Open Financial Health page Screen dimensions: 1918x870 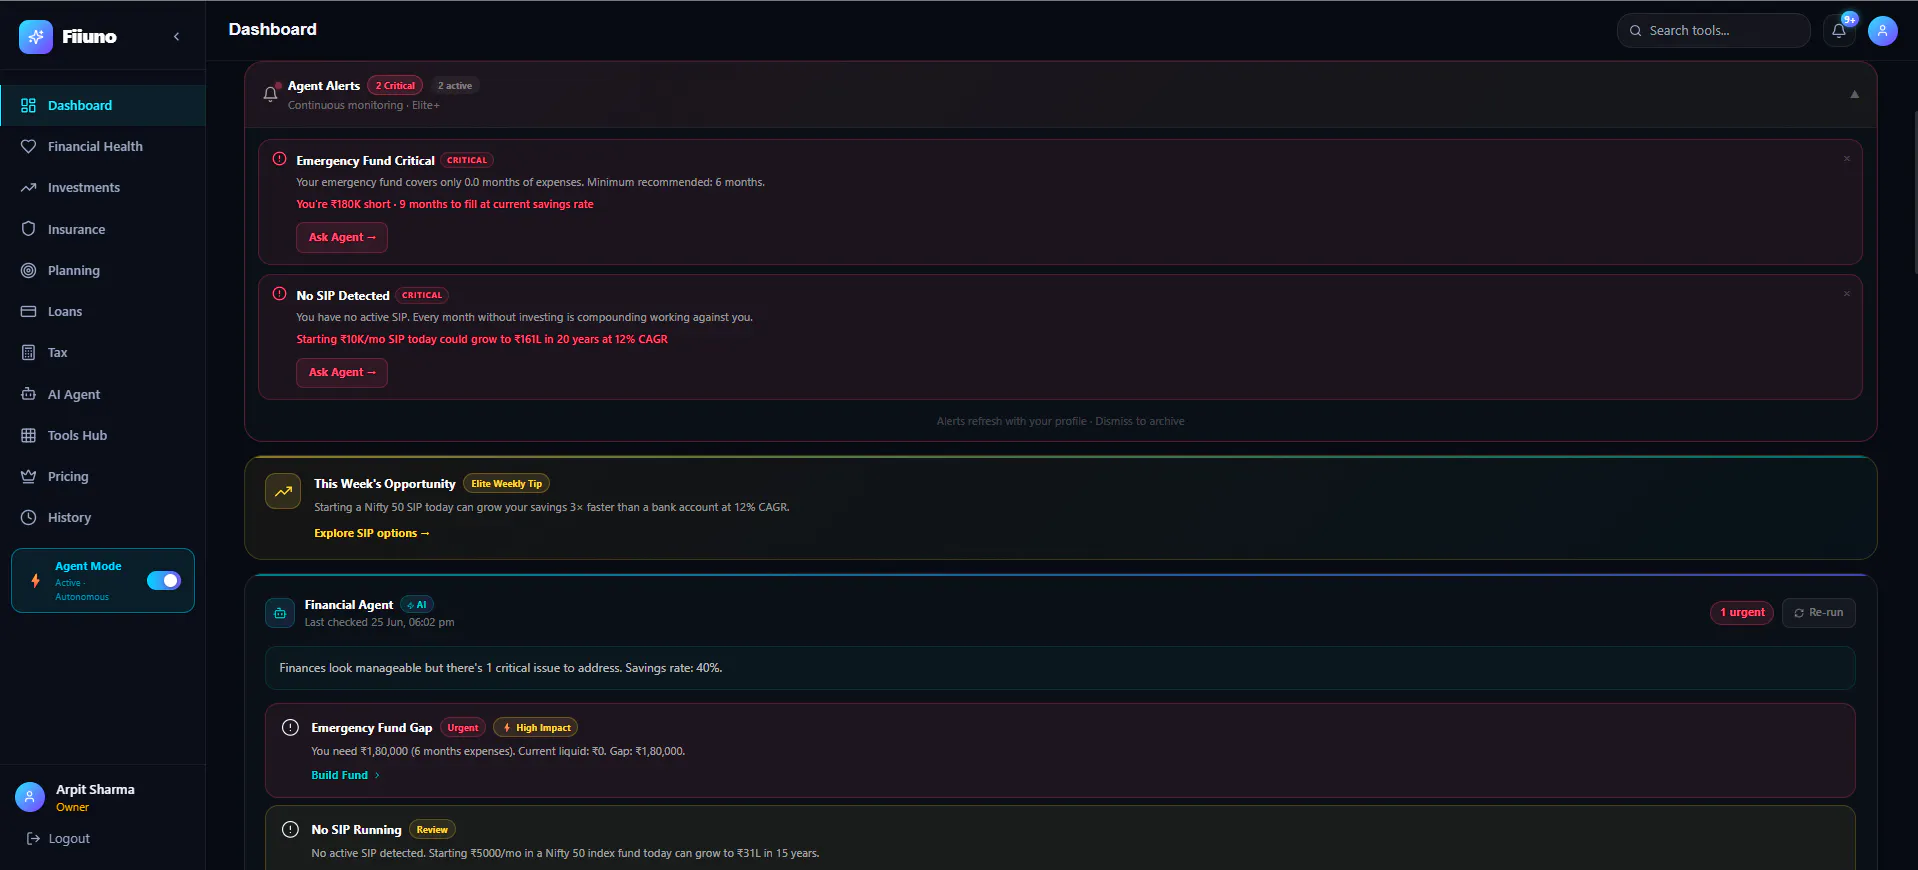(103, 146)
